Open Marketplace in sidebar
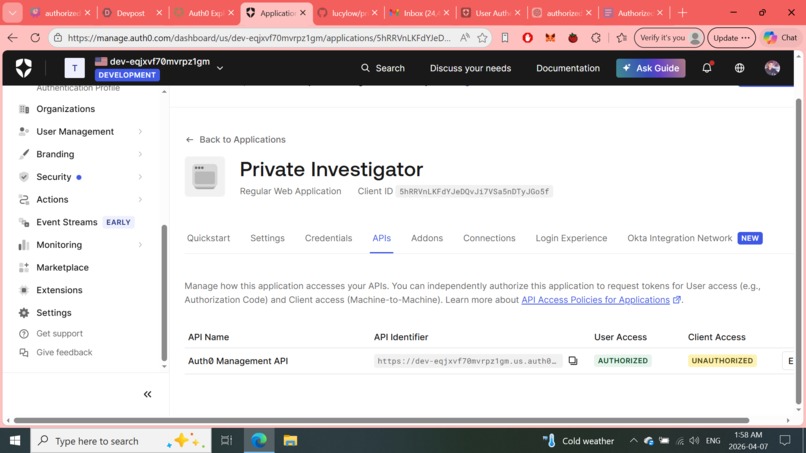Image resolution: width=806 pixels, height=453 pixels. [x=62, y=267]
